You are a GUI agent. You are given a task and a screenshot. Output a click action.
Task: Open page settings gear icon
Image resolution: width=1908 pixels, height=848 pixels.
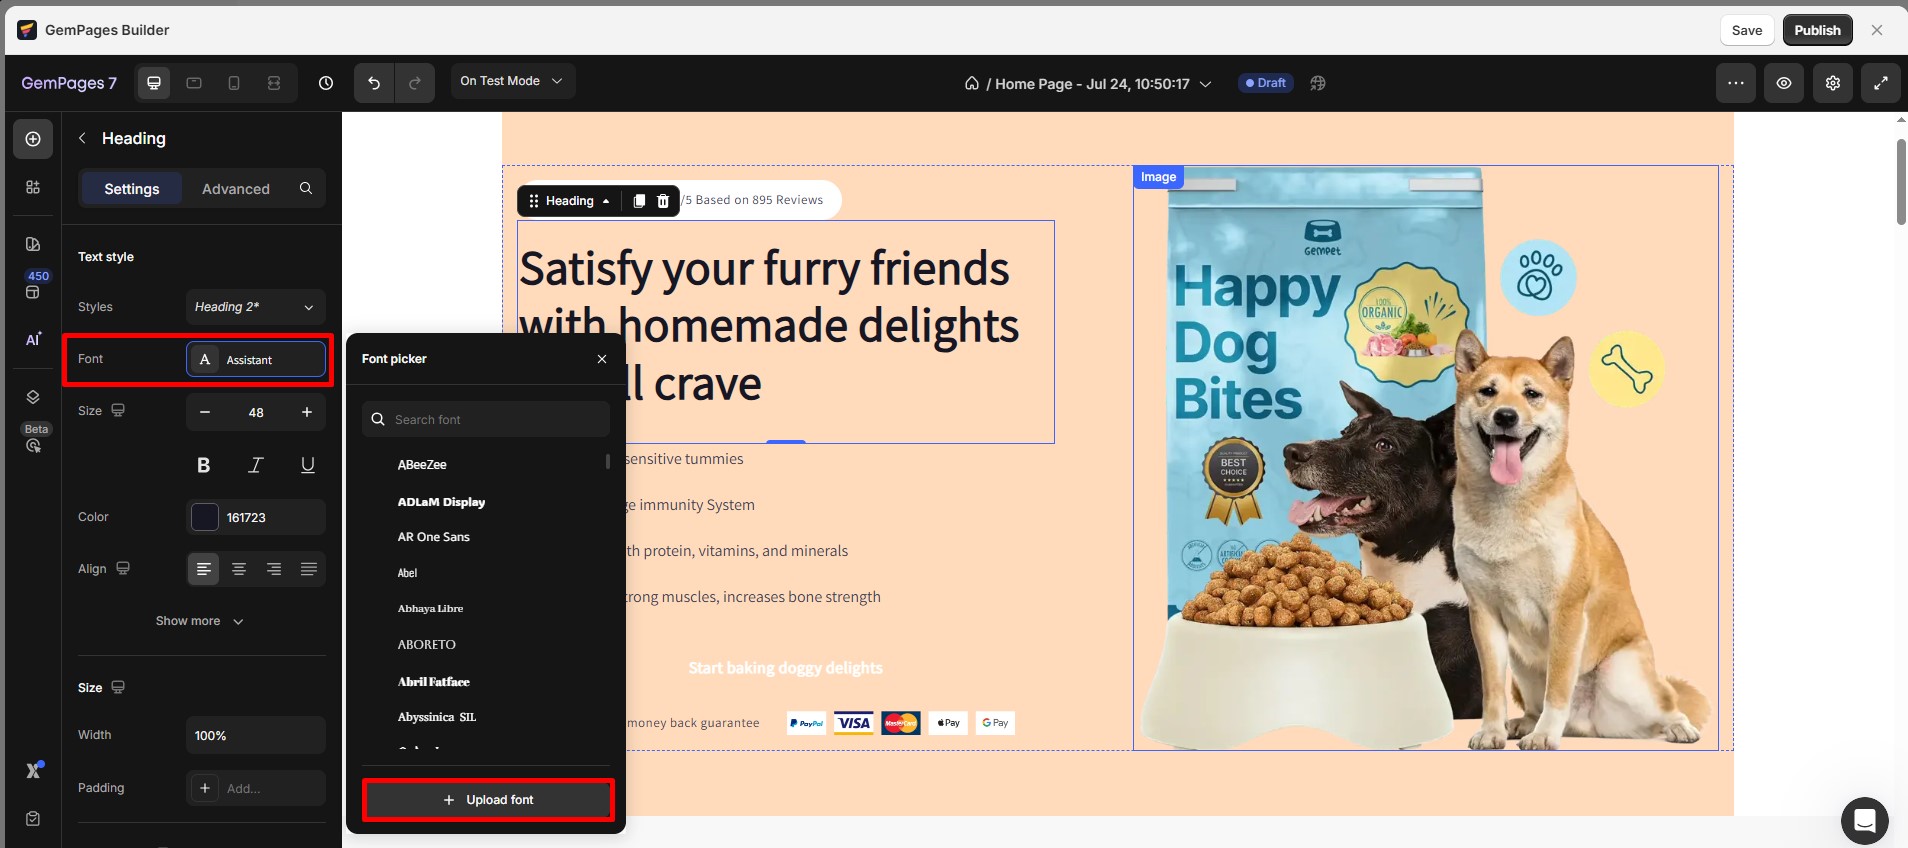pyautogui.click(x=1832, y=83)
